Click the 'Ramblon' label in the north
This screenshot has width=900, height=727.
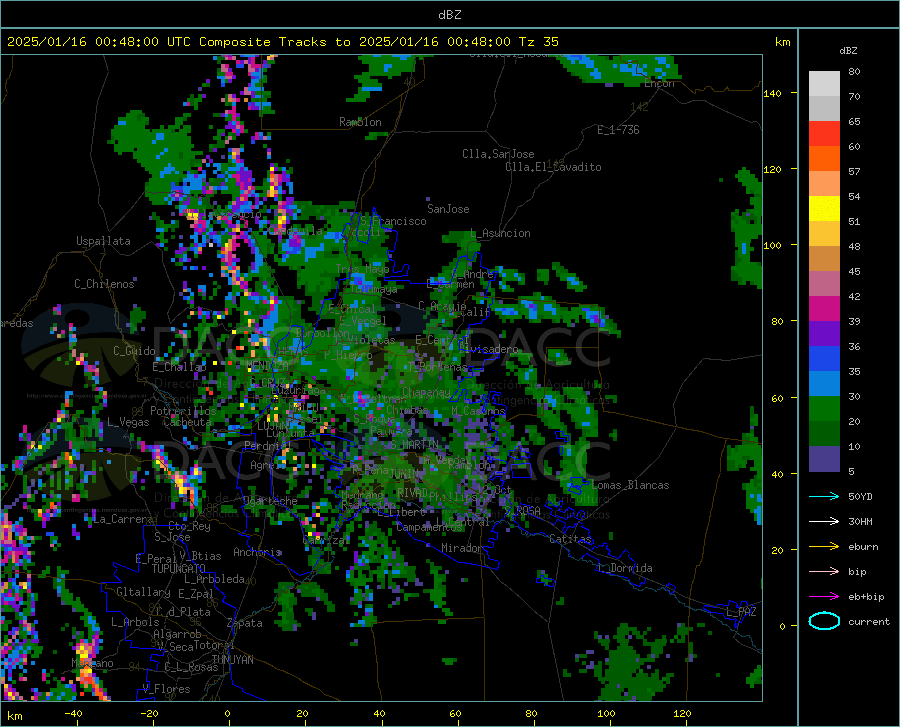coord(360,122)
